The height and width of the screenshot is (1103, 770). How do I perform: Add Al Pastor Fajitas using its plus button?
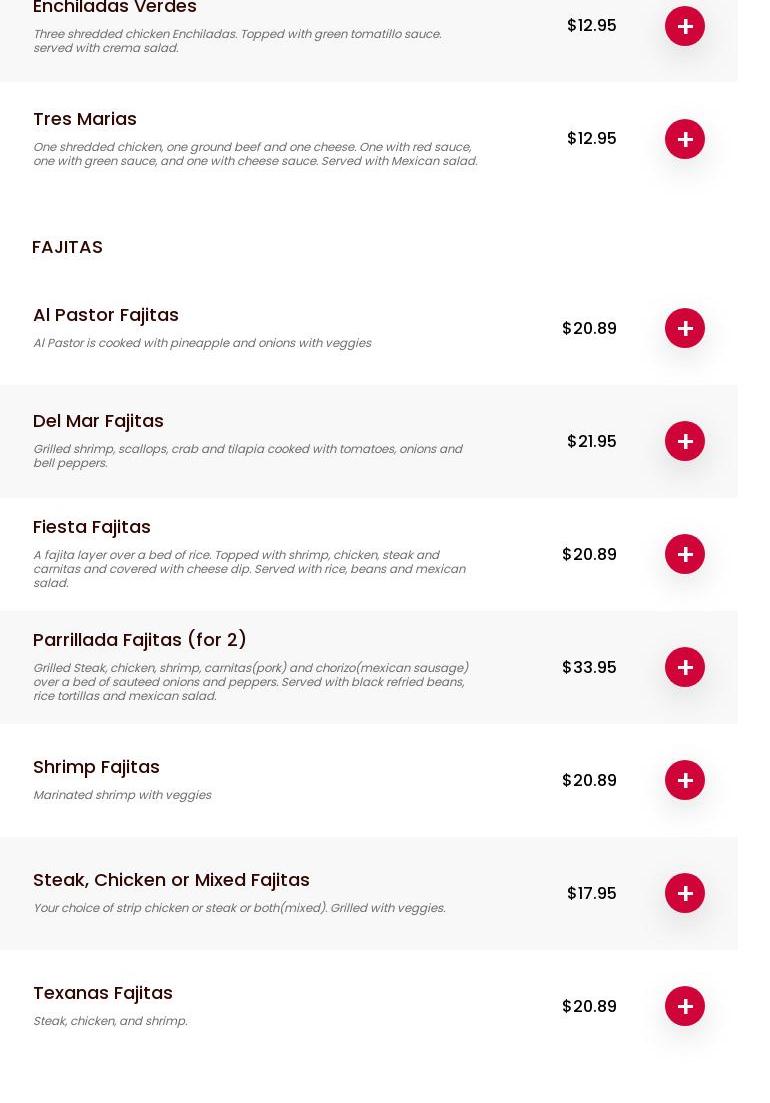pyautogui.click(x=685, y=328)
